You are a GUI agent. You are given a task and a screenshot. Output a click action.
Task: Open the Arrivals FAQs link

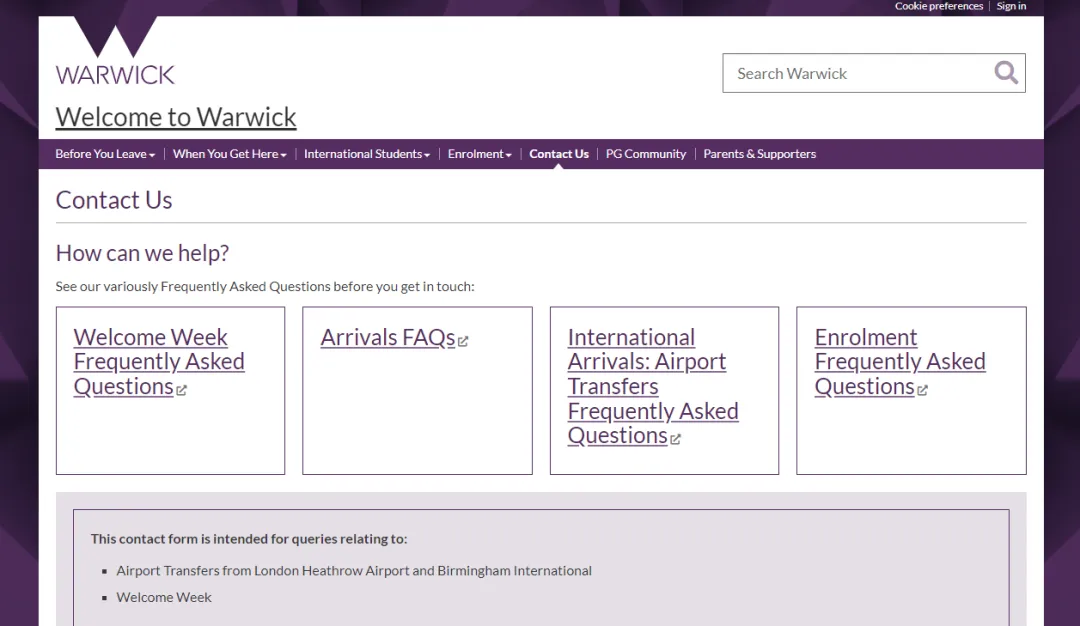(x=388, y=337)
